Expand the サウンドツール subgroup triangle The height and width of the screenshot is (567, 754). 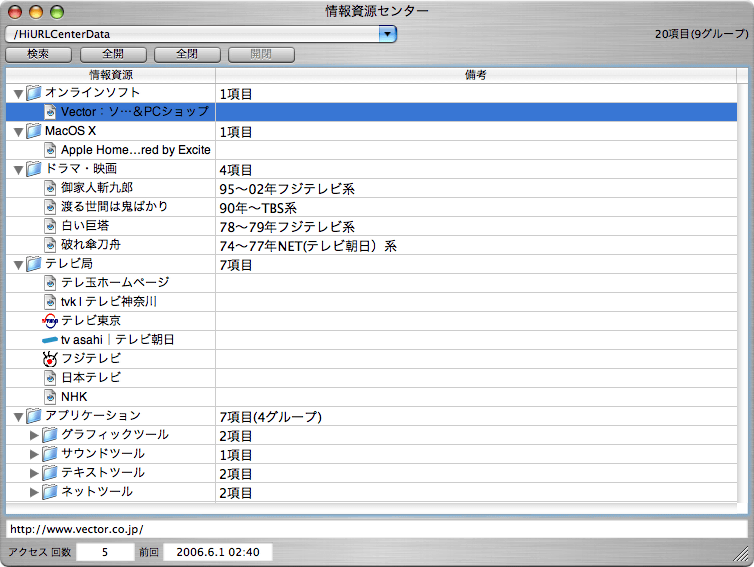[x=34, y=454]
